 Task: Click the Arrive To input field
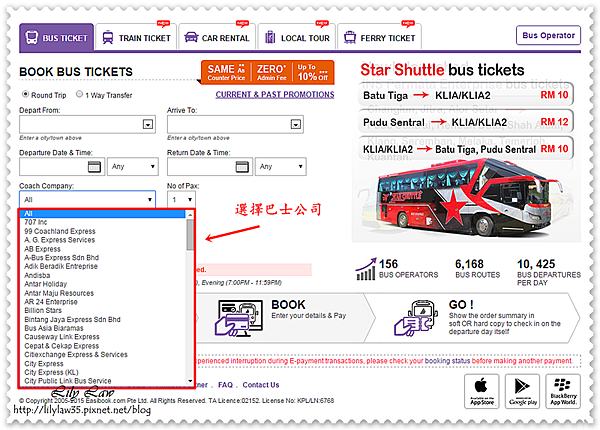tap(235, 124)
